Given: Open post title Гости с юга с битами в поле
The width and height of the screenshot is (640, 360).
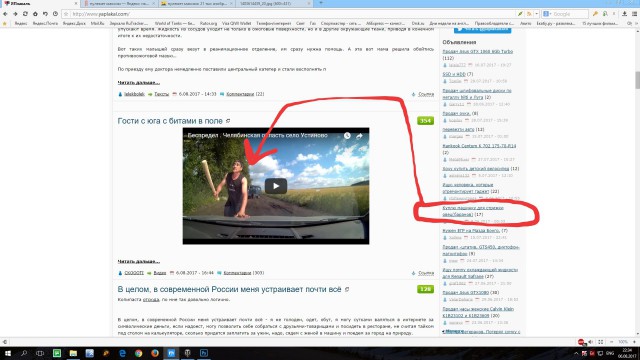Looking at the screenshot, I should (170, 121).
